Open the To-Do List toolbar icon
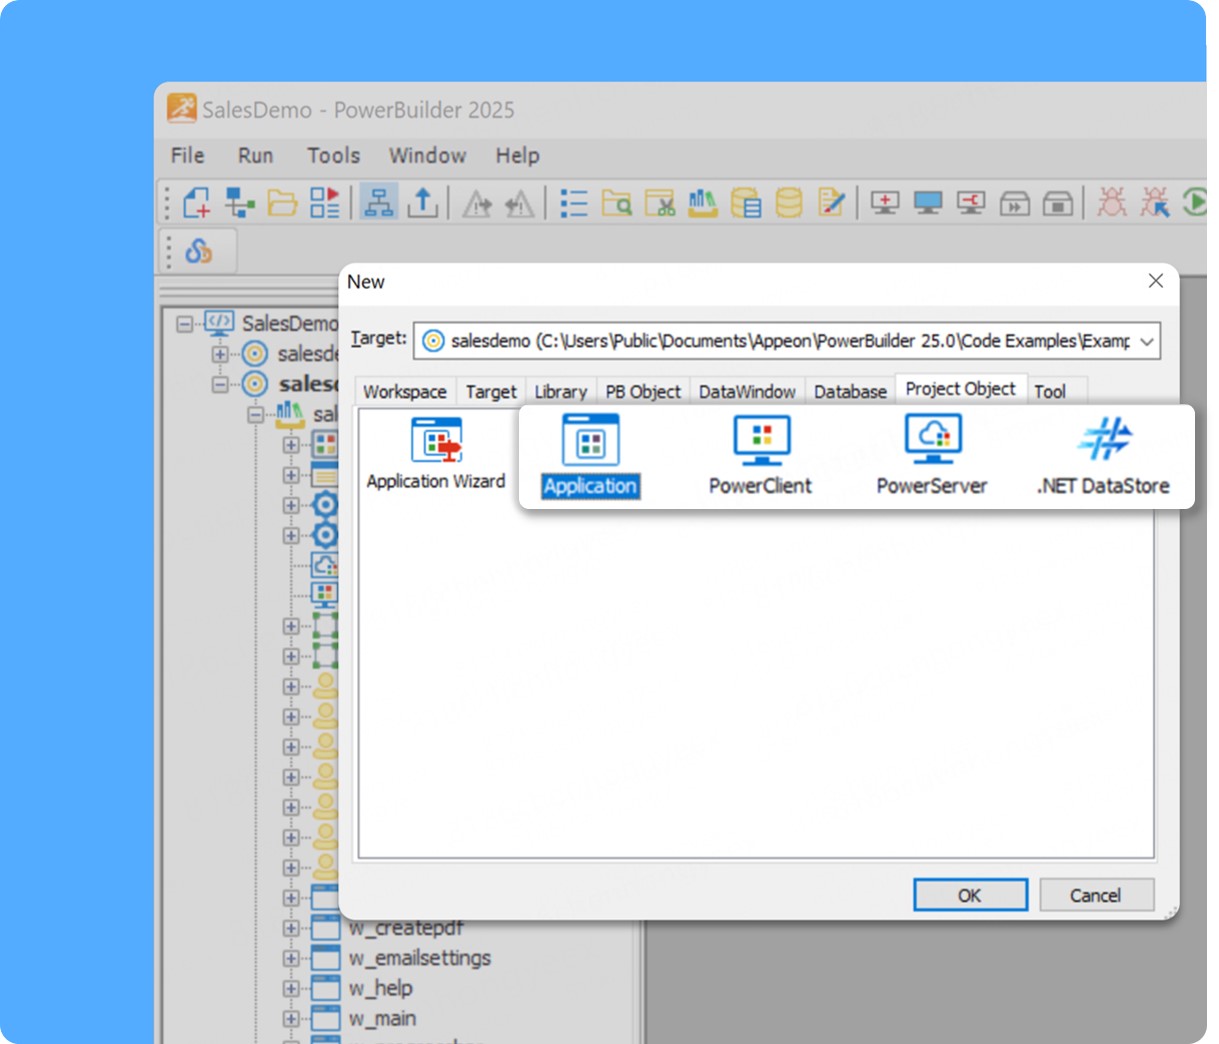This screenshot has height=1044, width=1219. [573, 203]
